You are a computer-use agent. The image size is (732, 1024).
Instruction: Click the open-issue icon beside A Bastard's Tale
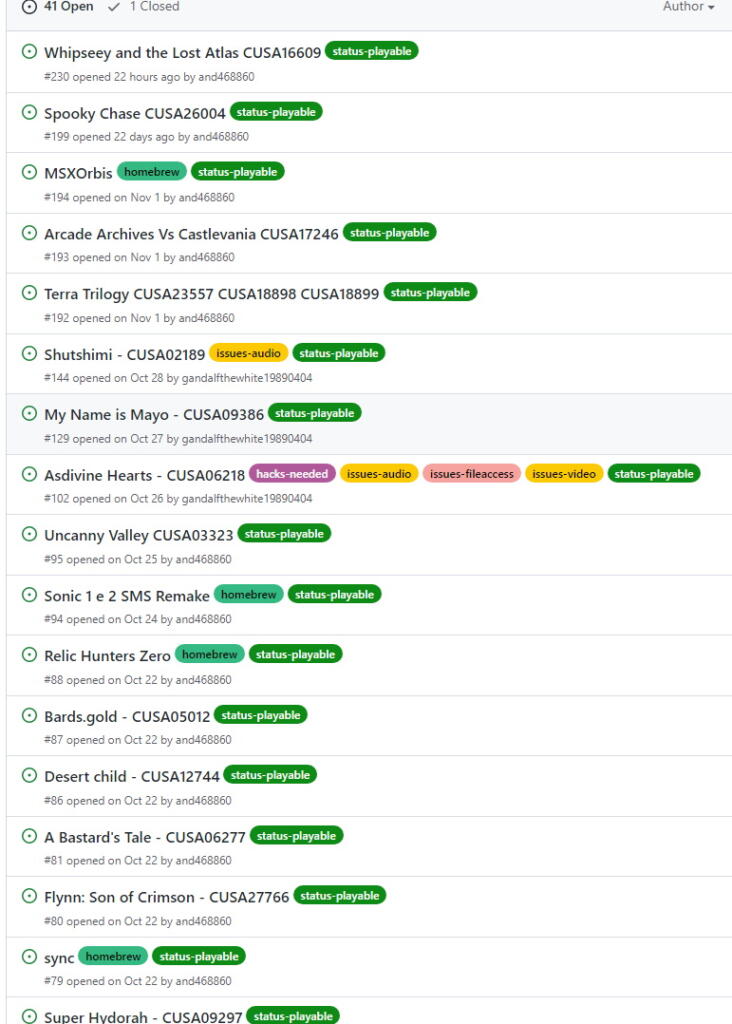point(29,837)
